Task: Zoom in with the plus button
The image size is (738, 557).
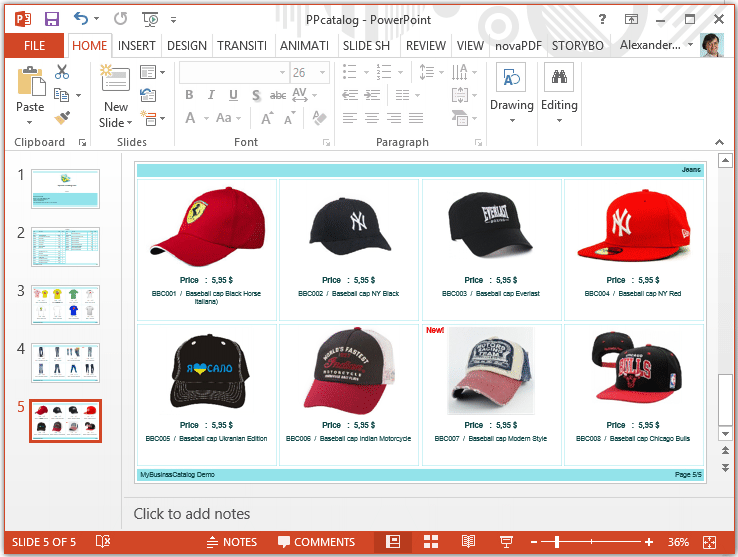Action: pyautogui.click(x=649, y=542)
